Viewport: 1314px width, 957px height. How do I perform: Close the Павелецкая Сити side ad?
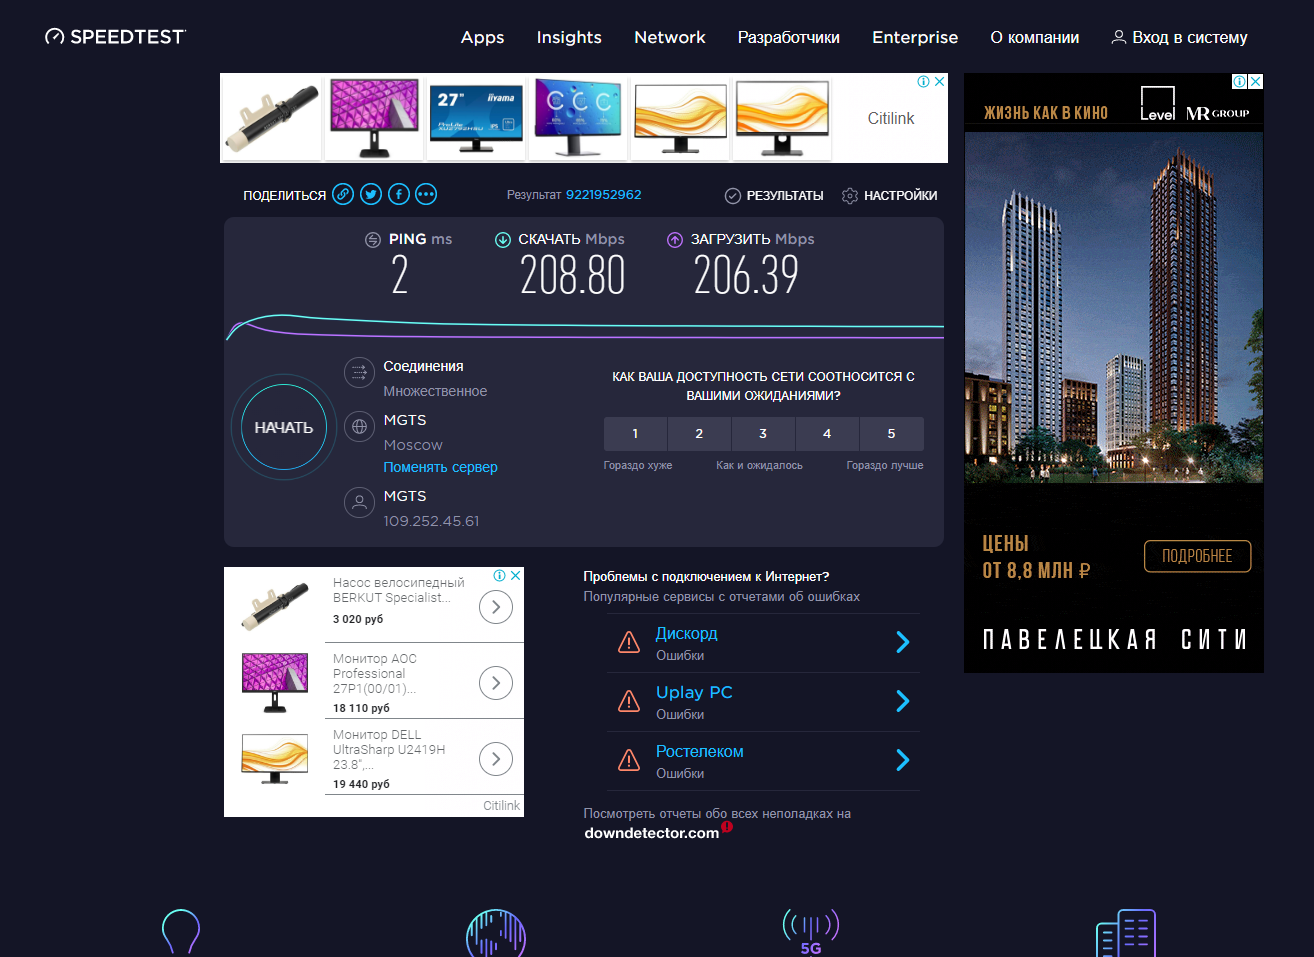[1256, 81]
